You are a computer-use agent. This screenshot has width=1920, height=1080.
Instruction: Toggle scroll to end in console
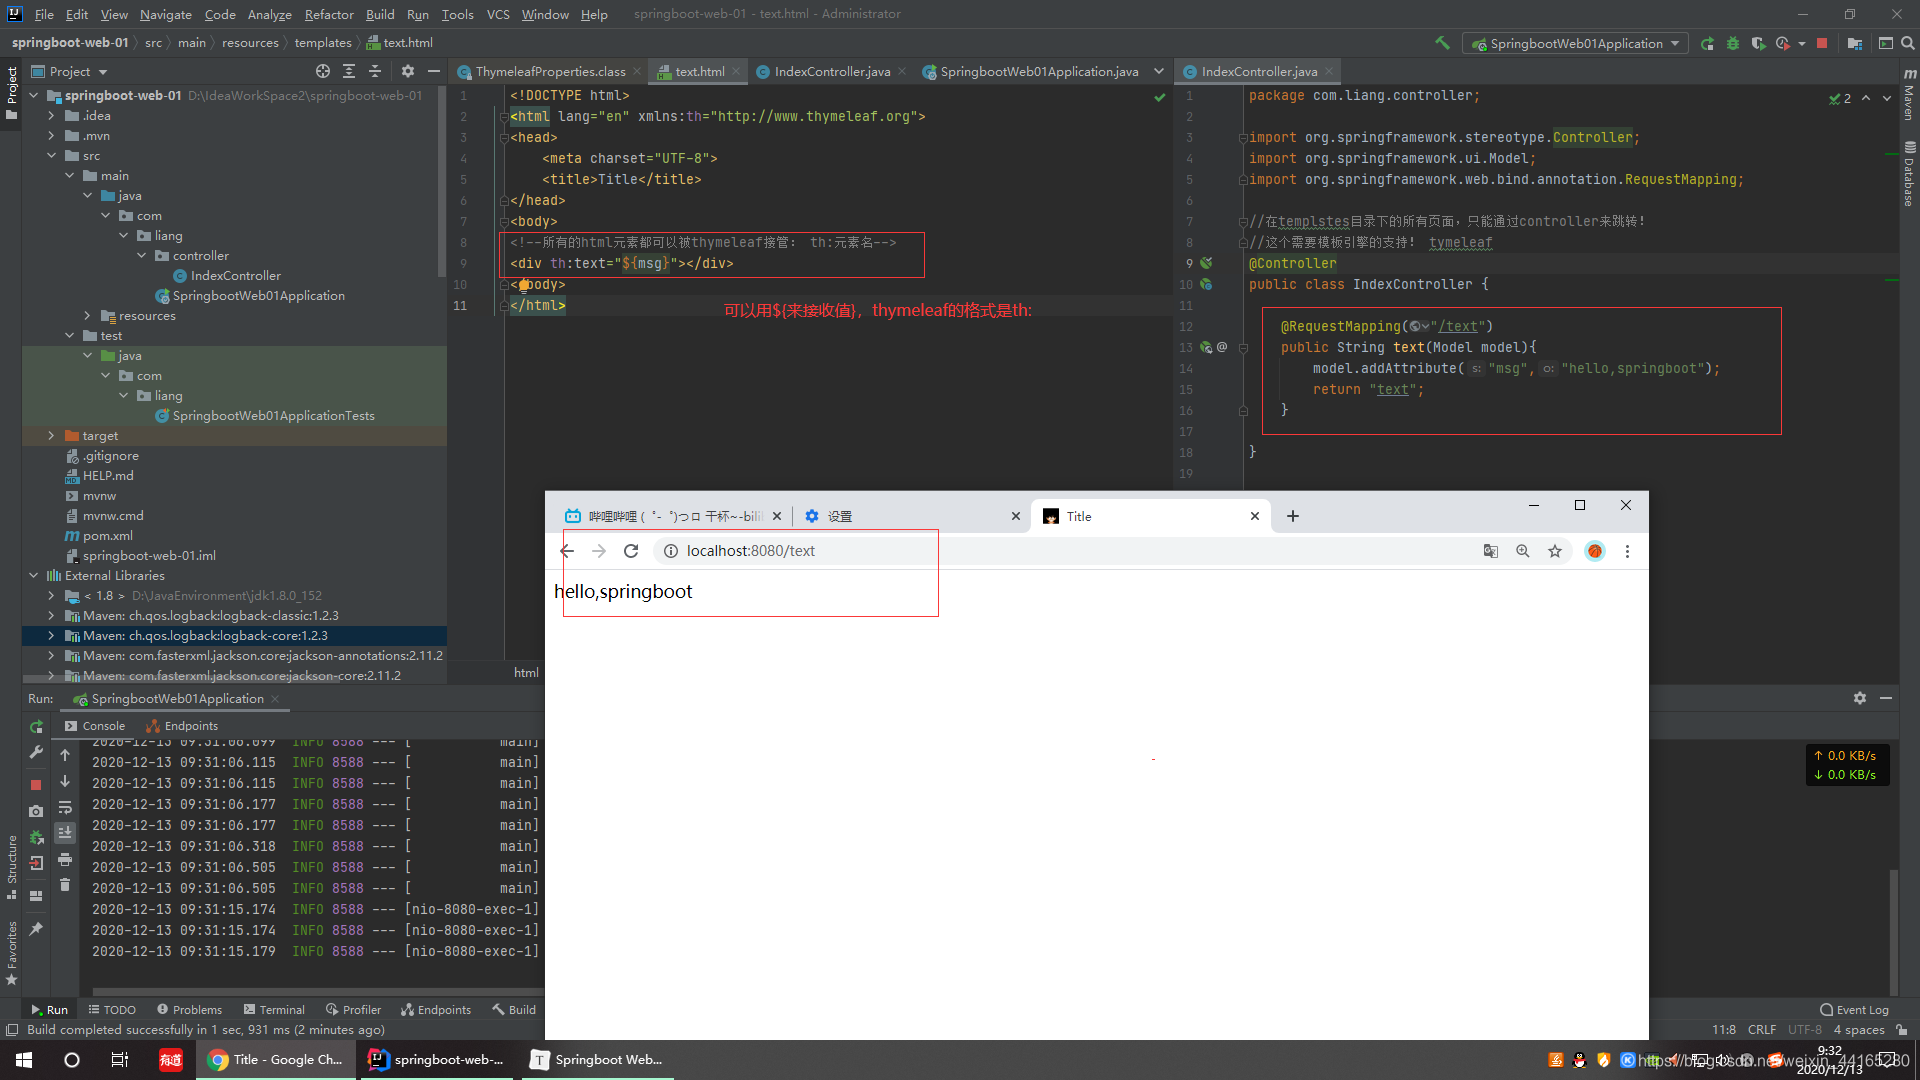[x=65, y=833]
